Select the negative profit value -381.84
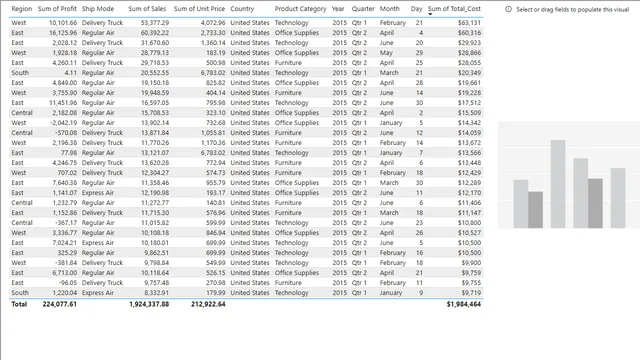 pos(66,263)
